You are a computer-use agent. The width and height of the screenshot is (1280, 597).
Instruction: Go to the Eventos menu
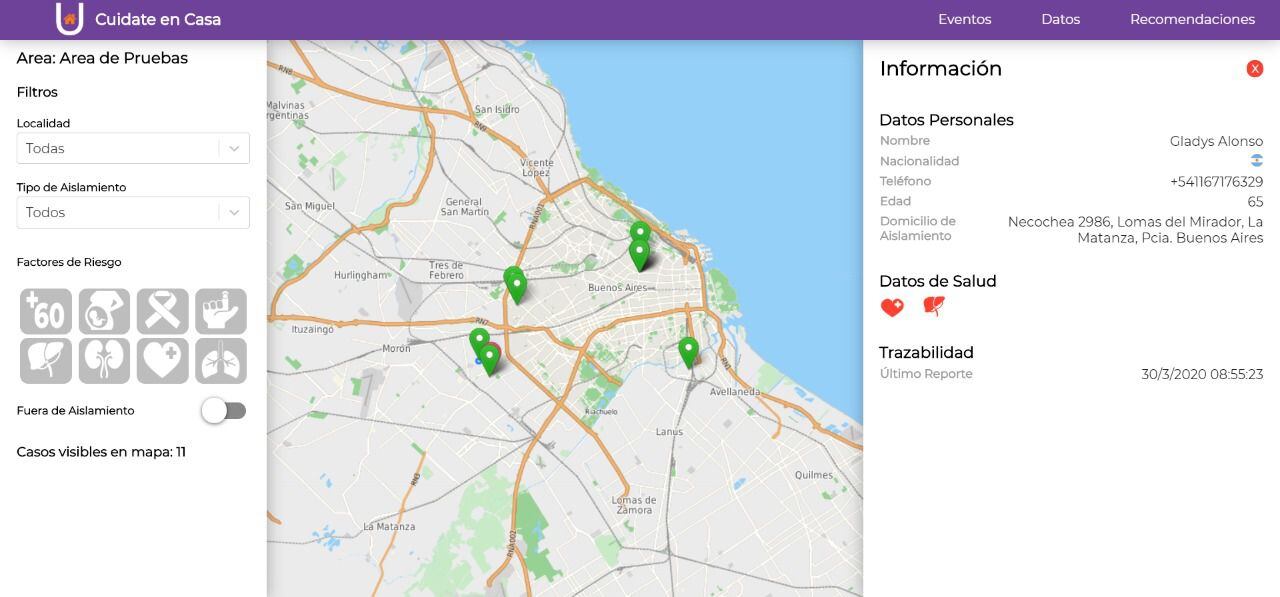(x=964, y=19)
